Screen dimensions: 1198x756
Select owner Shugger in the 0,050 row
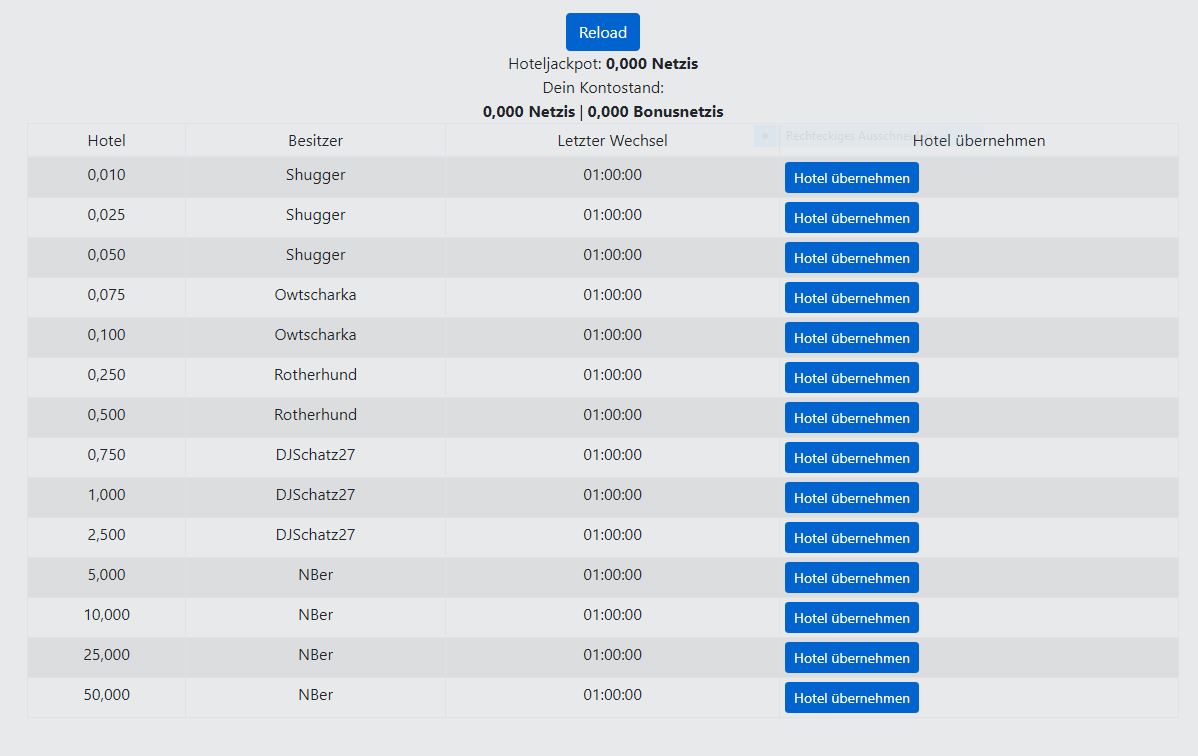[316, 255]
